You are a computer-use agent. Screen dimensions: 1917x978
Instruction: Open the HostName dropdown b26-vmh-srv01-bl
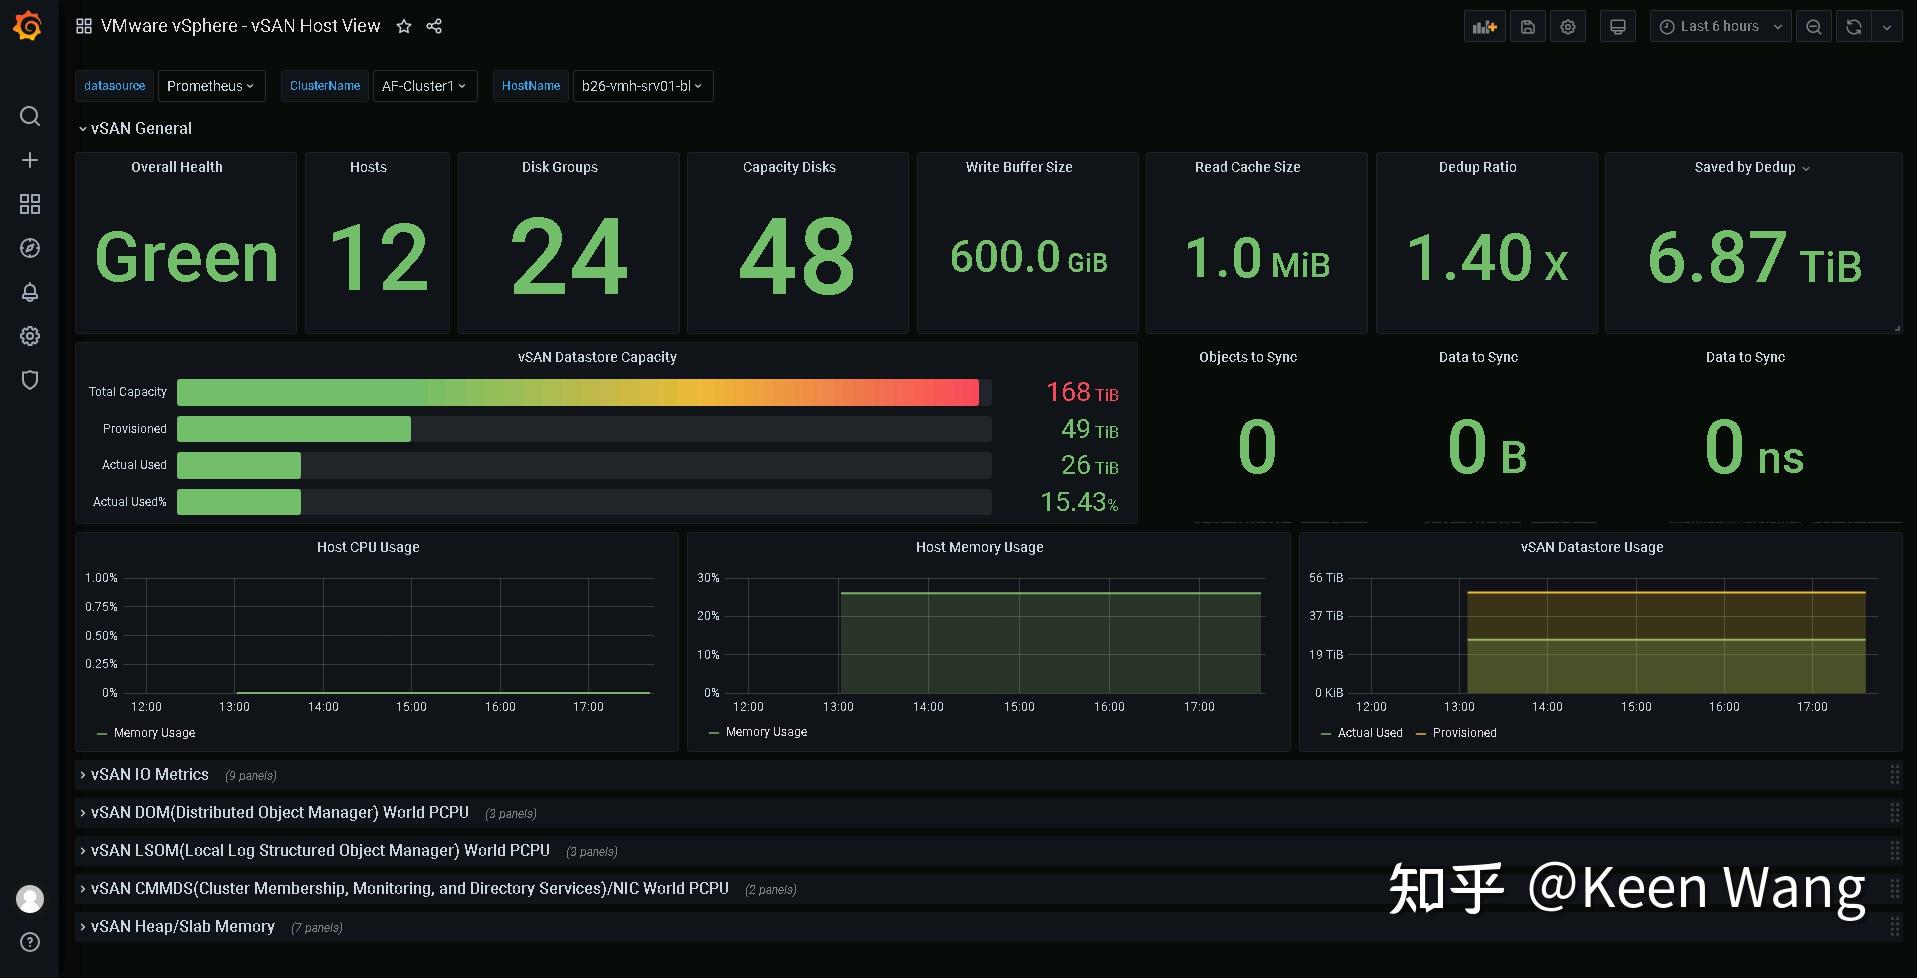641,86
